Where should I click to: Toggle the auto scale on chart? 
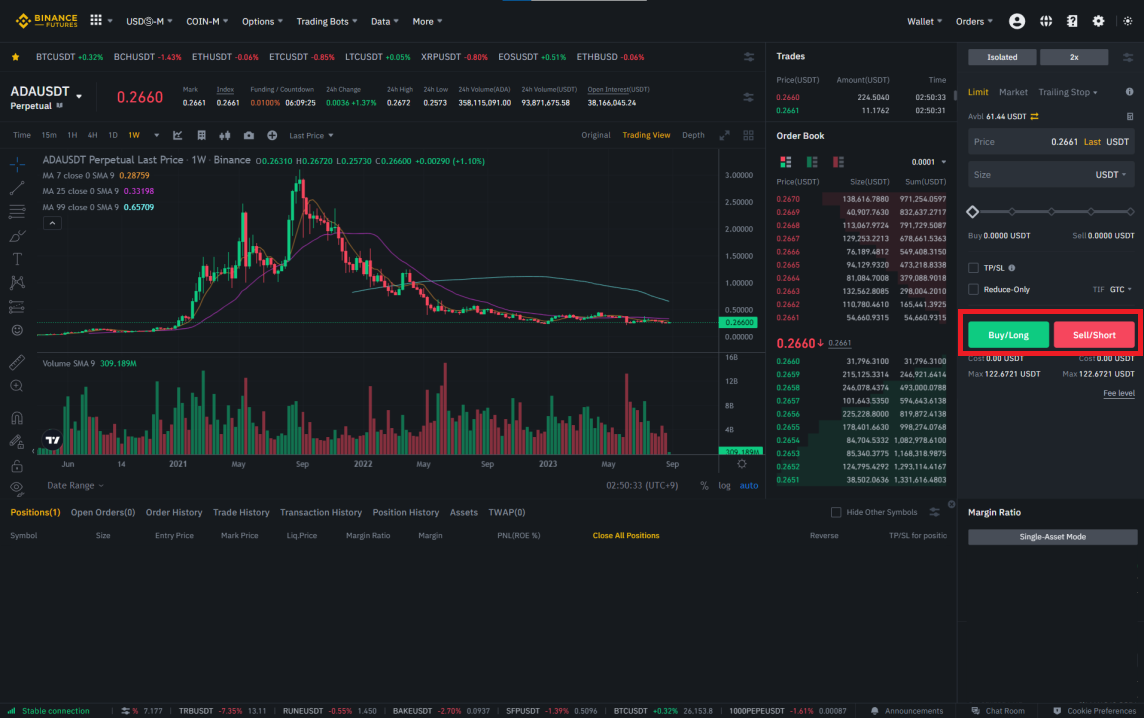tap(749, 485)
